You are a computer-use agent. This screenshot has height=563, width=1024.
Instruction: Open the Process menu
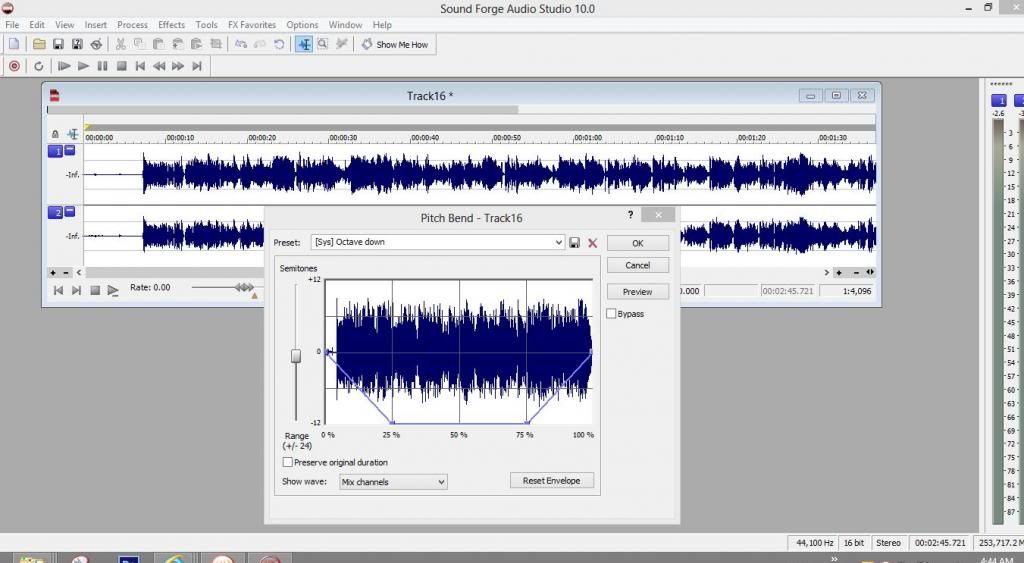tap(132, 25)
